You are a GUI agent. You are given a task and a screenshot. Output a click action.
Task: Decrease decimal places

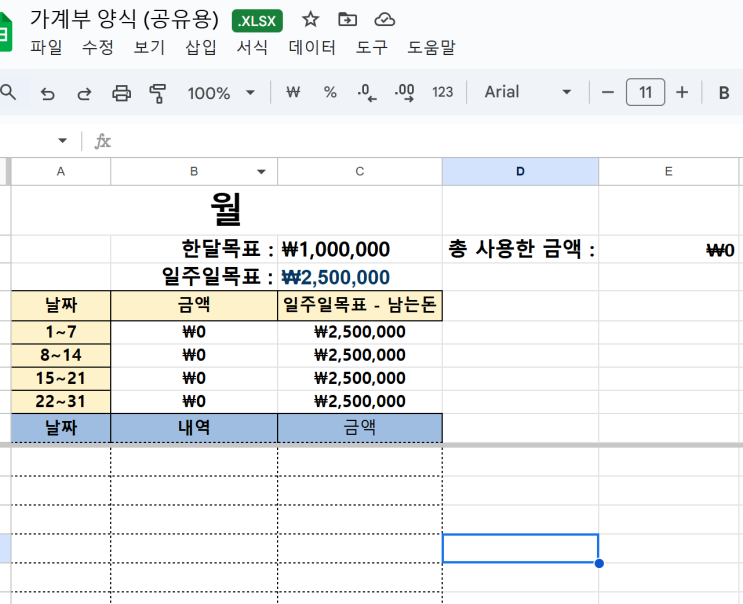click(x=367, y=92)
